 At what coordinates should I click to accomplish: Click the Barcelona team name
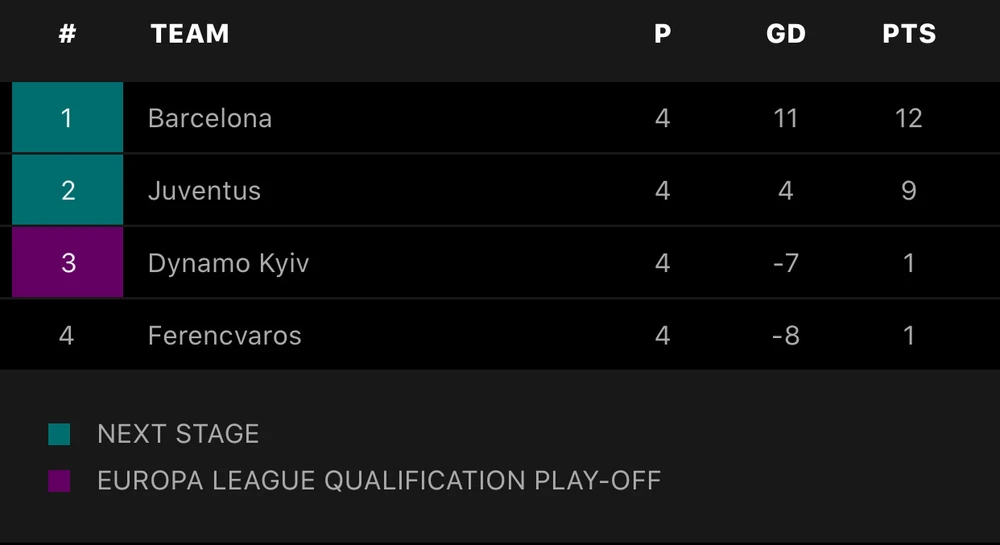point(210,118)
